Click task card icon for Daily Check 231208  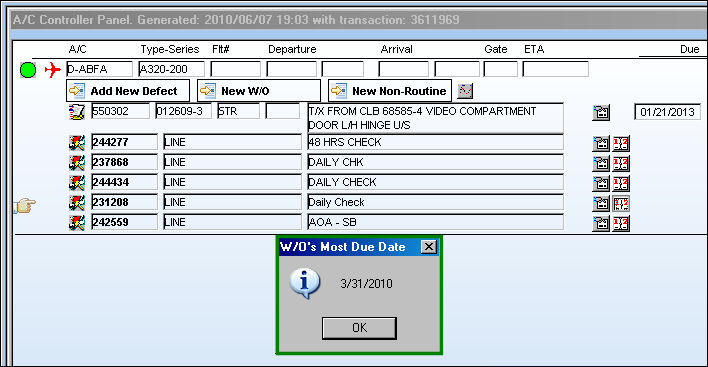(621, 204)
